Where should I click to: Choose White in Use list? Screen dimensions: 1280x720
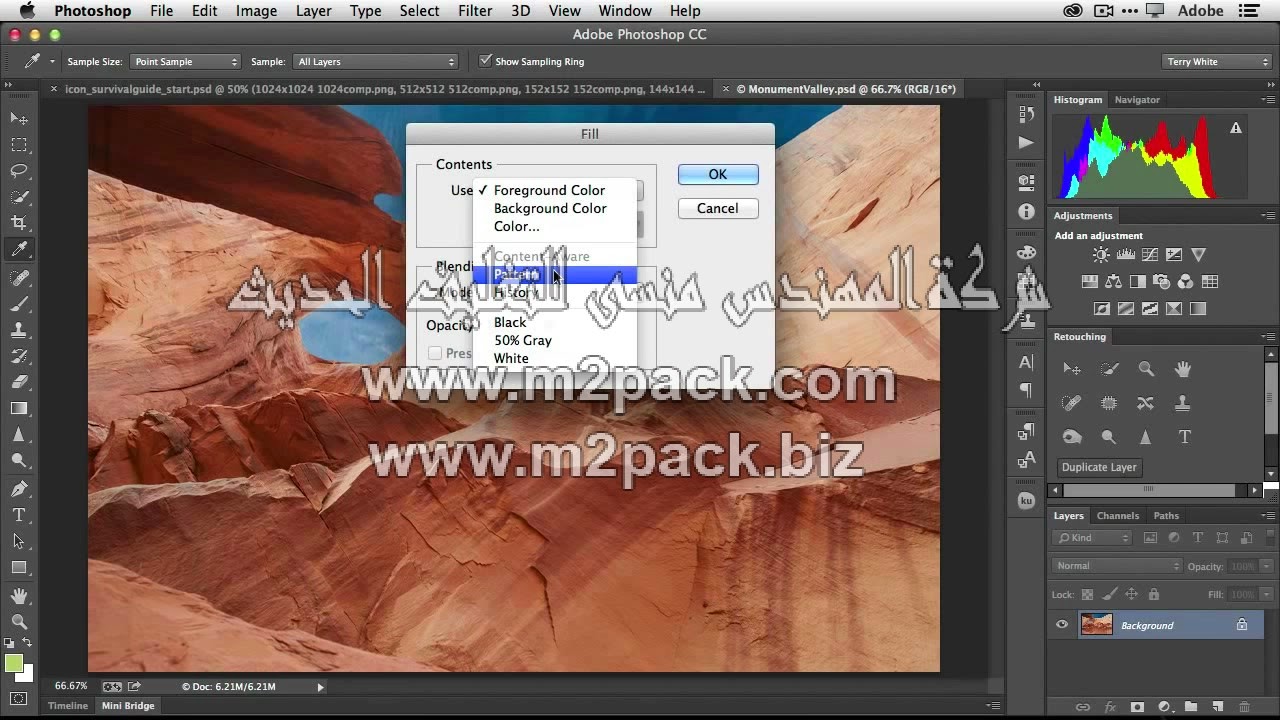point(511,358)
